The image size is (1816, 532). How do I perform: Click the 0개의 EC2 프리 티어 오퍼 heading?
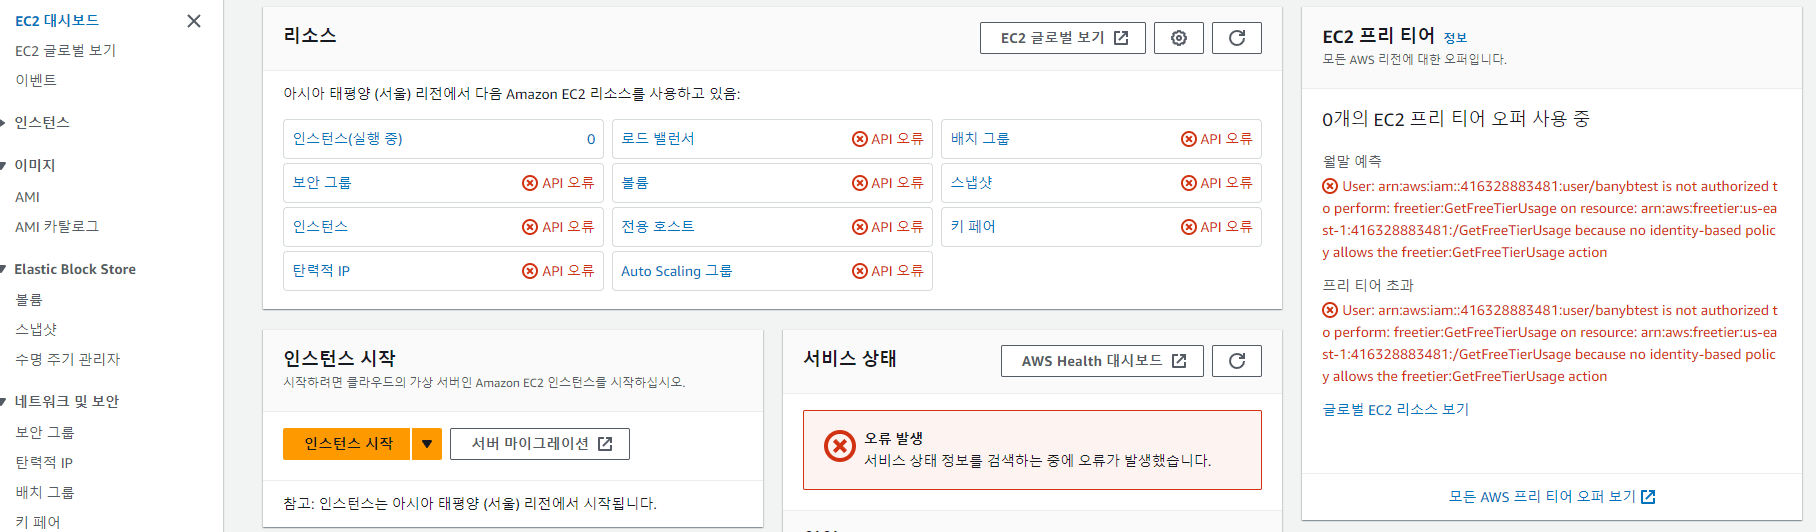(1456, 119)
